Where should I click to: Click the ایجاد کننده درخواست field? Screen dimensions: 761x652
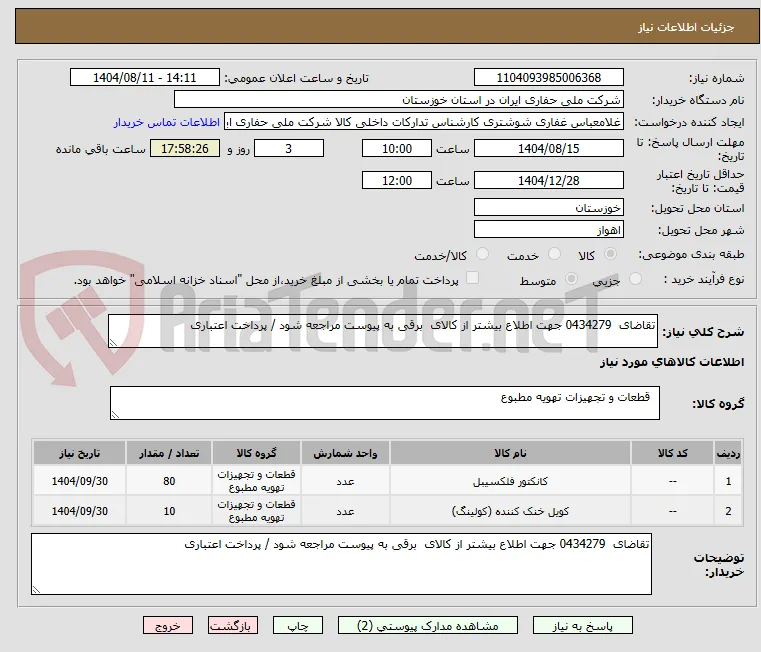424,122
